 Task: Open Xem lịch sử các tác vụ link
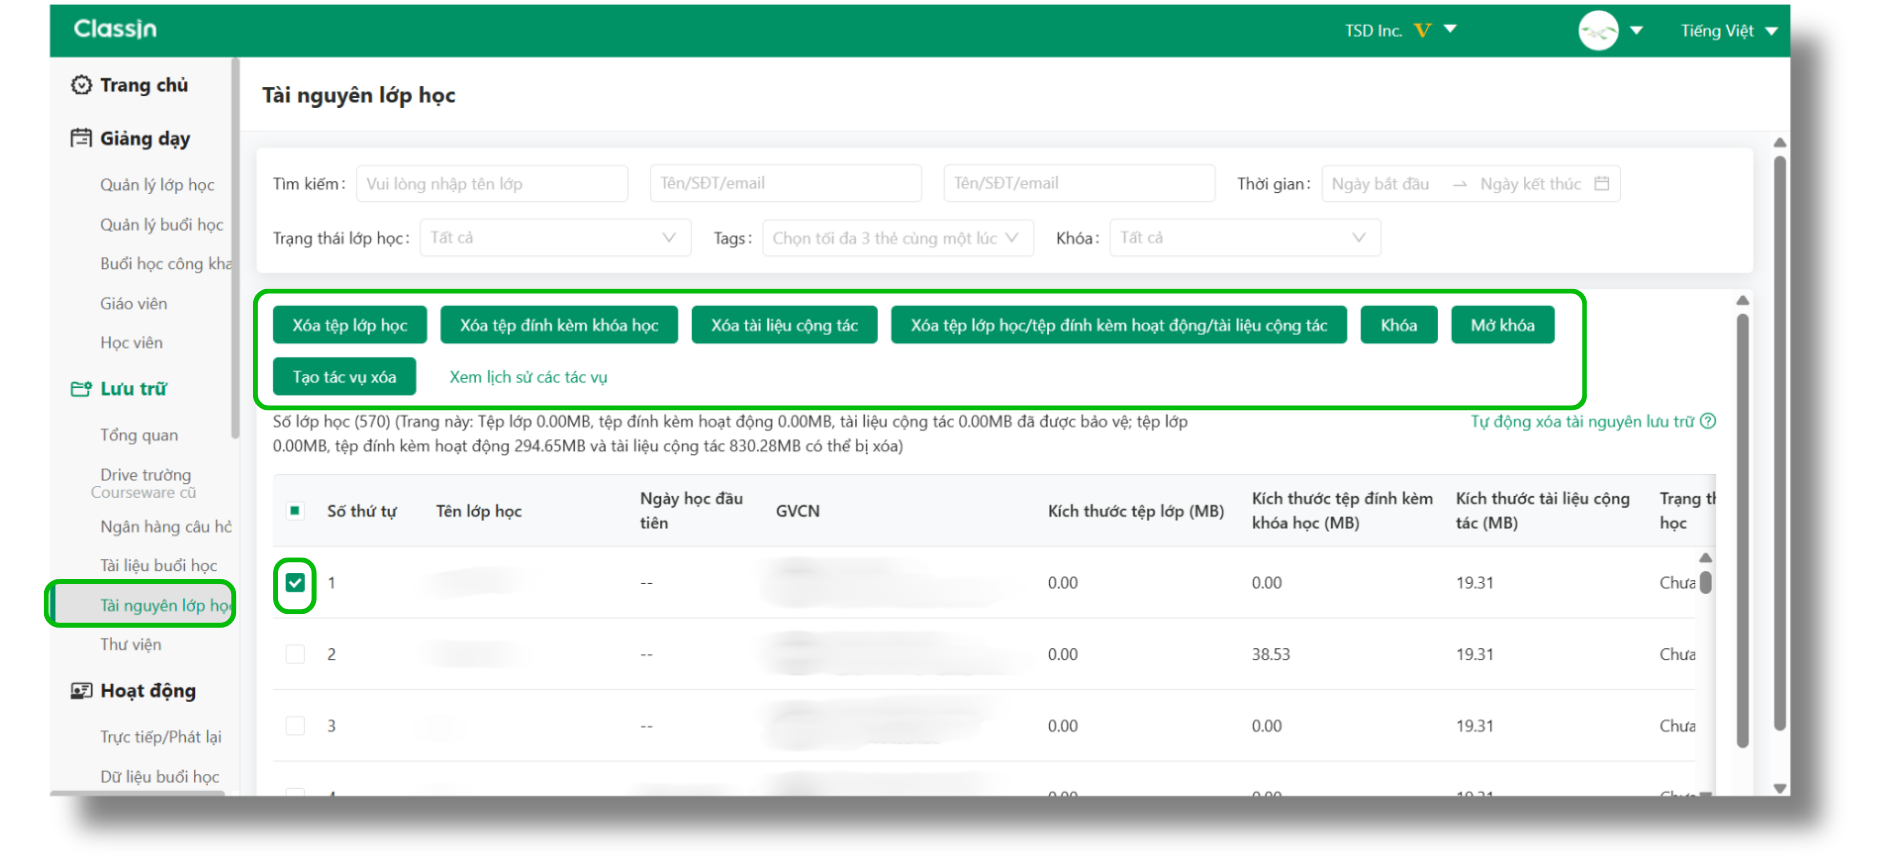point(528,377)
